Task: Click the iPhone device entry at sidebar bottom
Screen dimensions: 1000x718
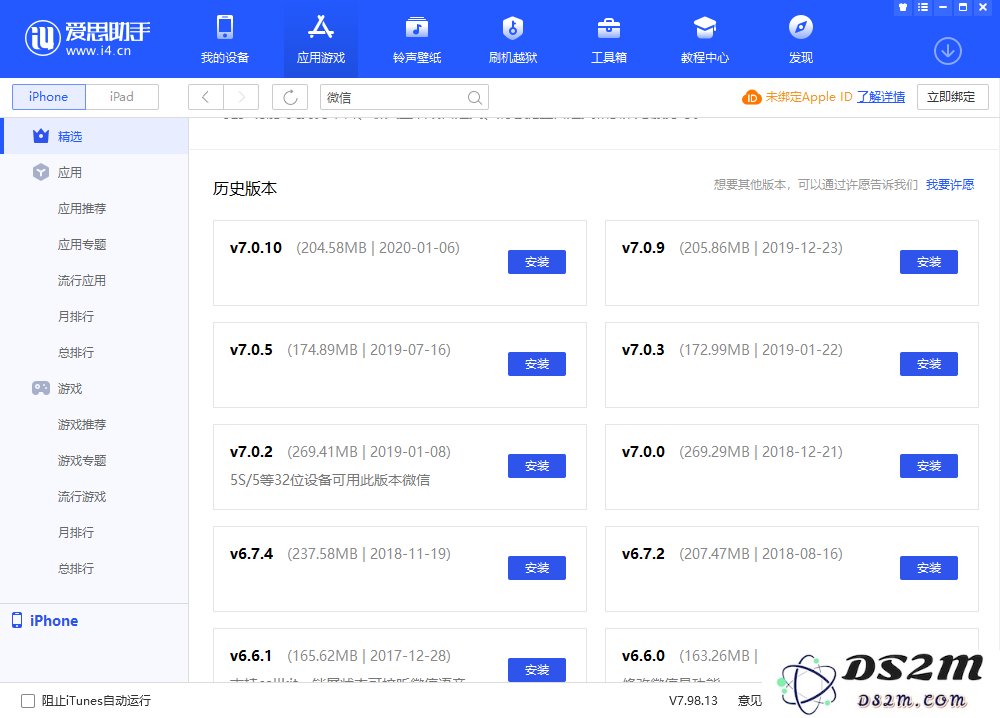Action: click(45, 620)
